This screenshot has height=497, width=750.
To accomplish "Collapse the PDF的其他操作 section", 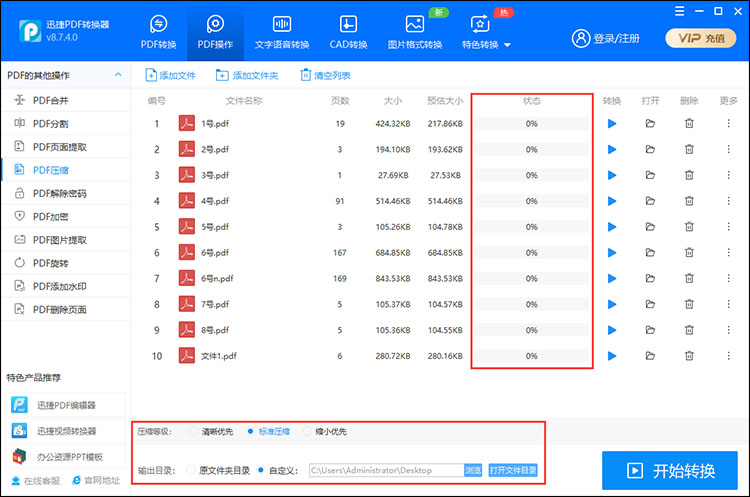I will point(118,75).
